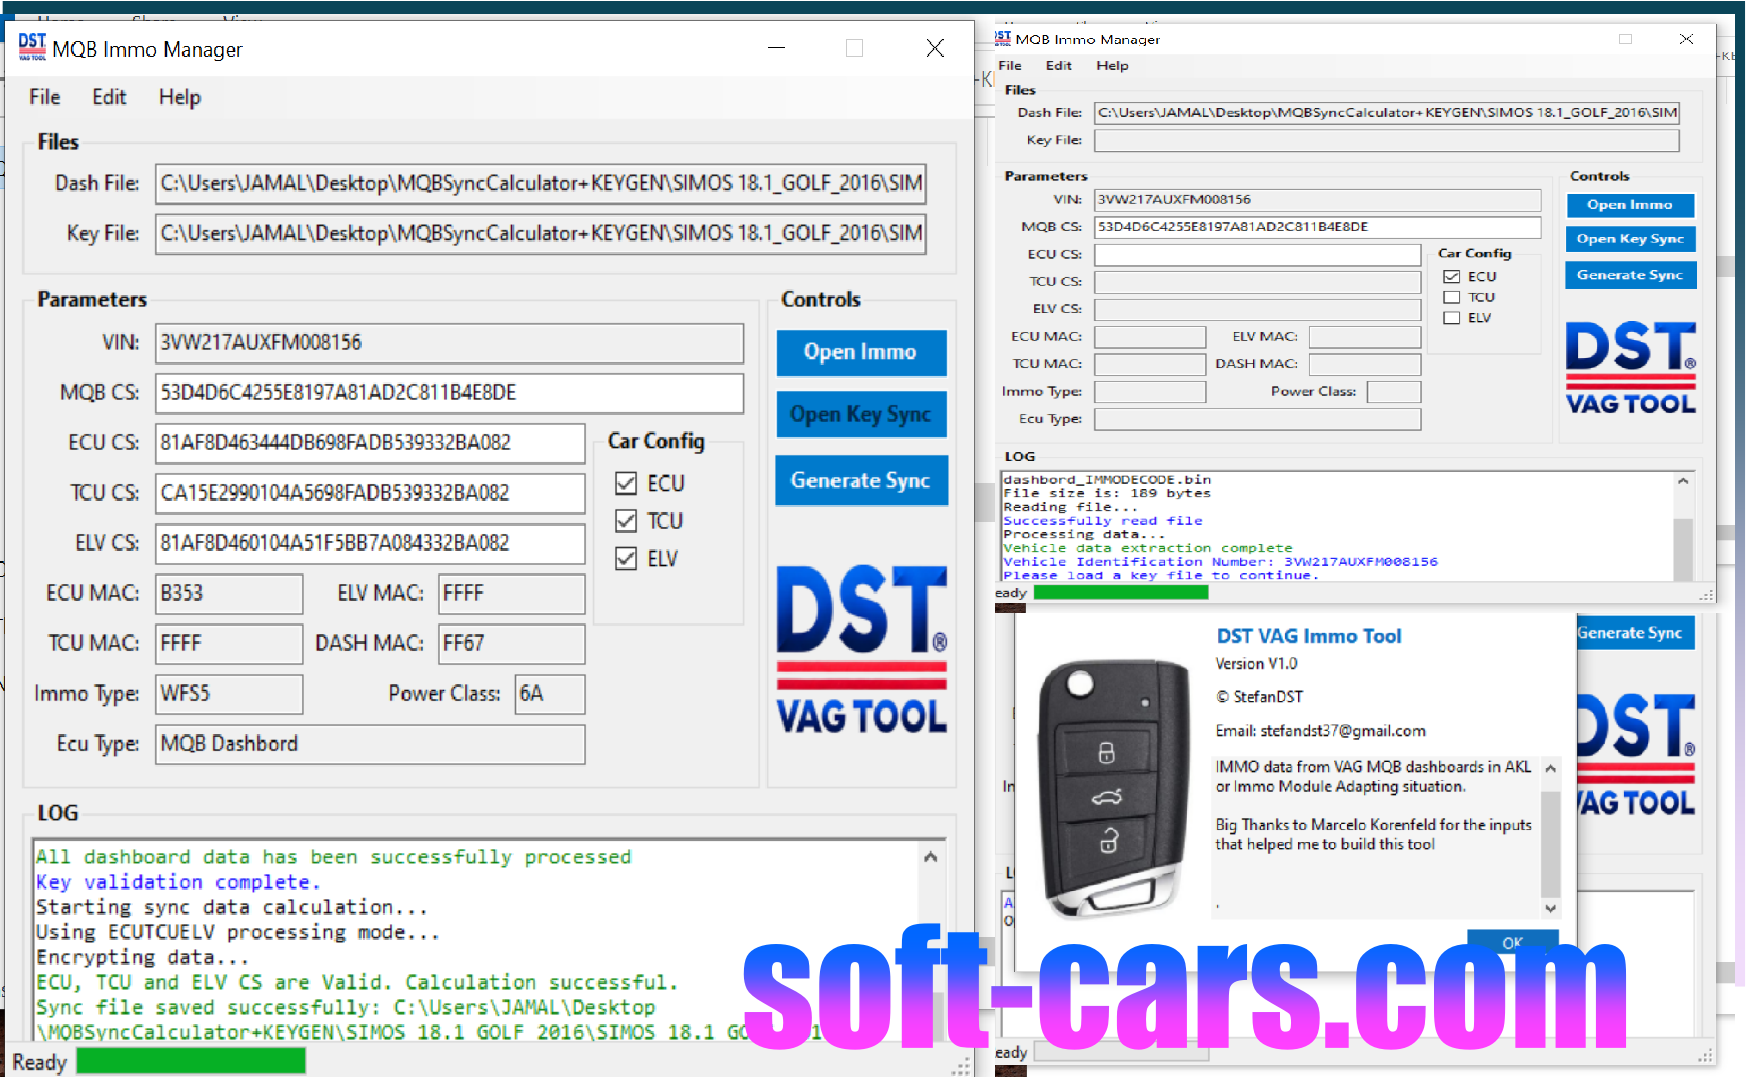Enable TCU checkbox in small window

1452,297
